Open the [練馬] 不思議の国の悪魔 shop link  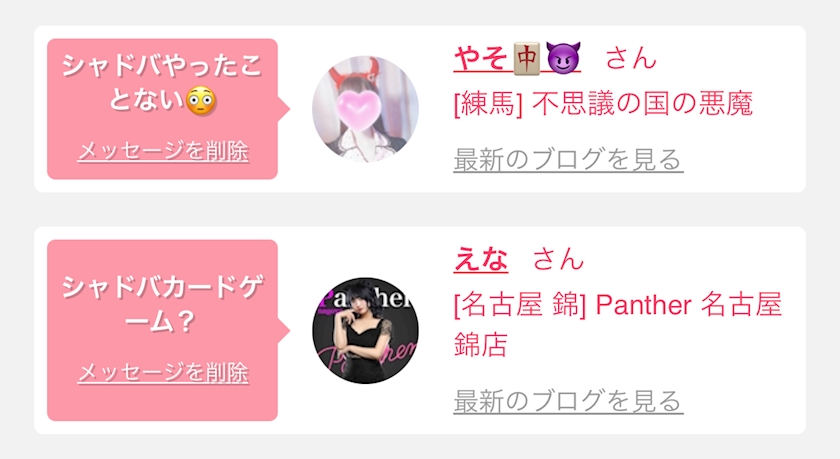tap(603, 104)
